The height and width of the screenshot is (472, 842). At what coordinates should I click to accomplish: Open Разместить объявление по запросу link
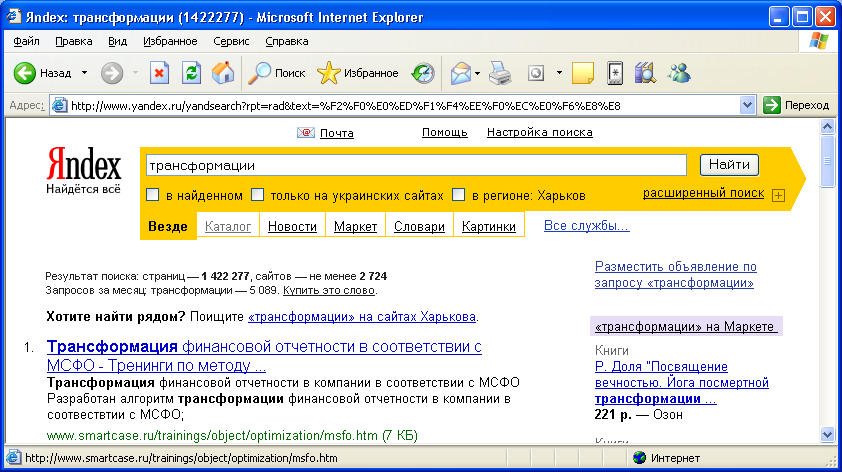click(676, 274)
